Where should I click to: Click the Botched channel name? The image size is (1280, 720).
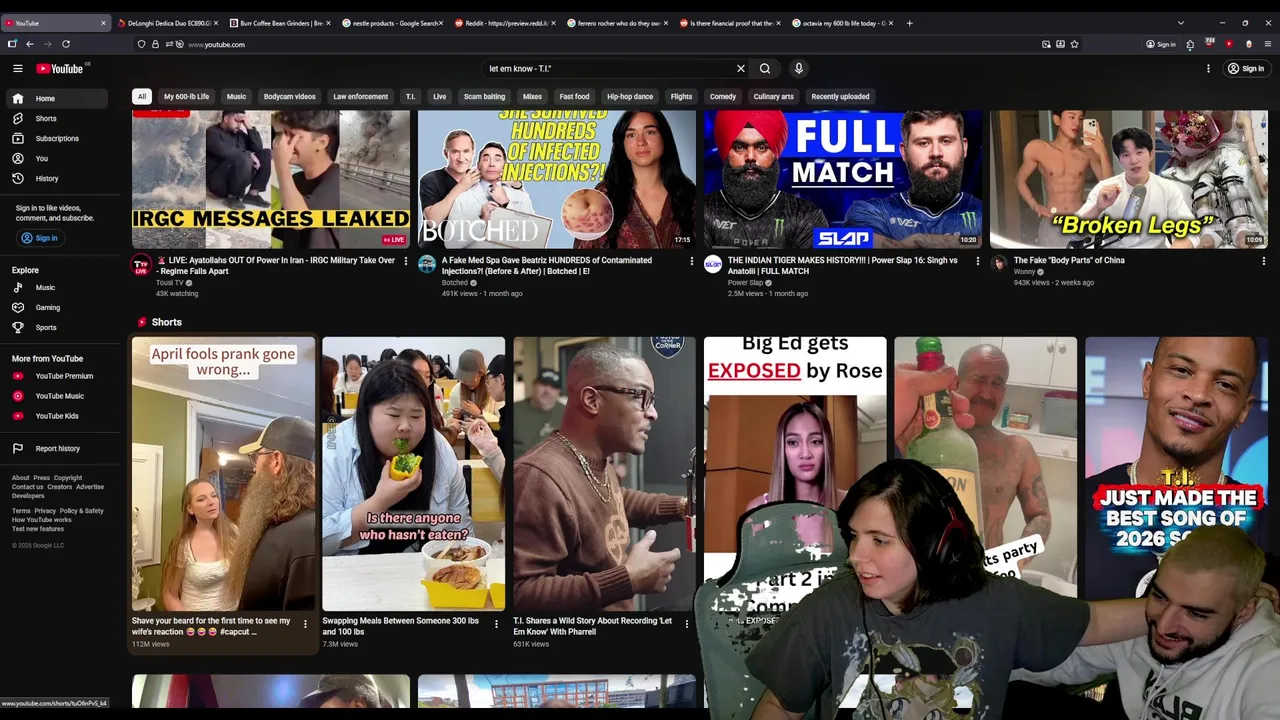coord(455,283)
